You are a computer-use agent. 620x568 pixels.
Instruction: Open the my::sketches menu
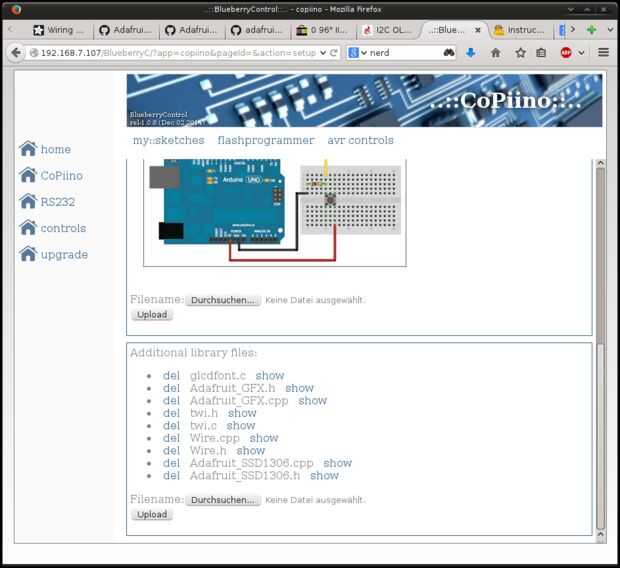tap(168, 140)
